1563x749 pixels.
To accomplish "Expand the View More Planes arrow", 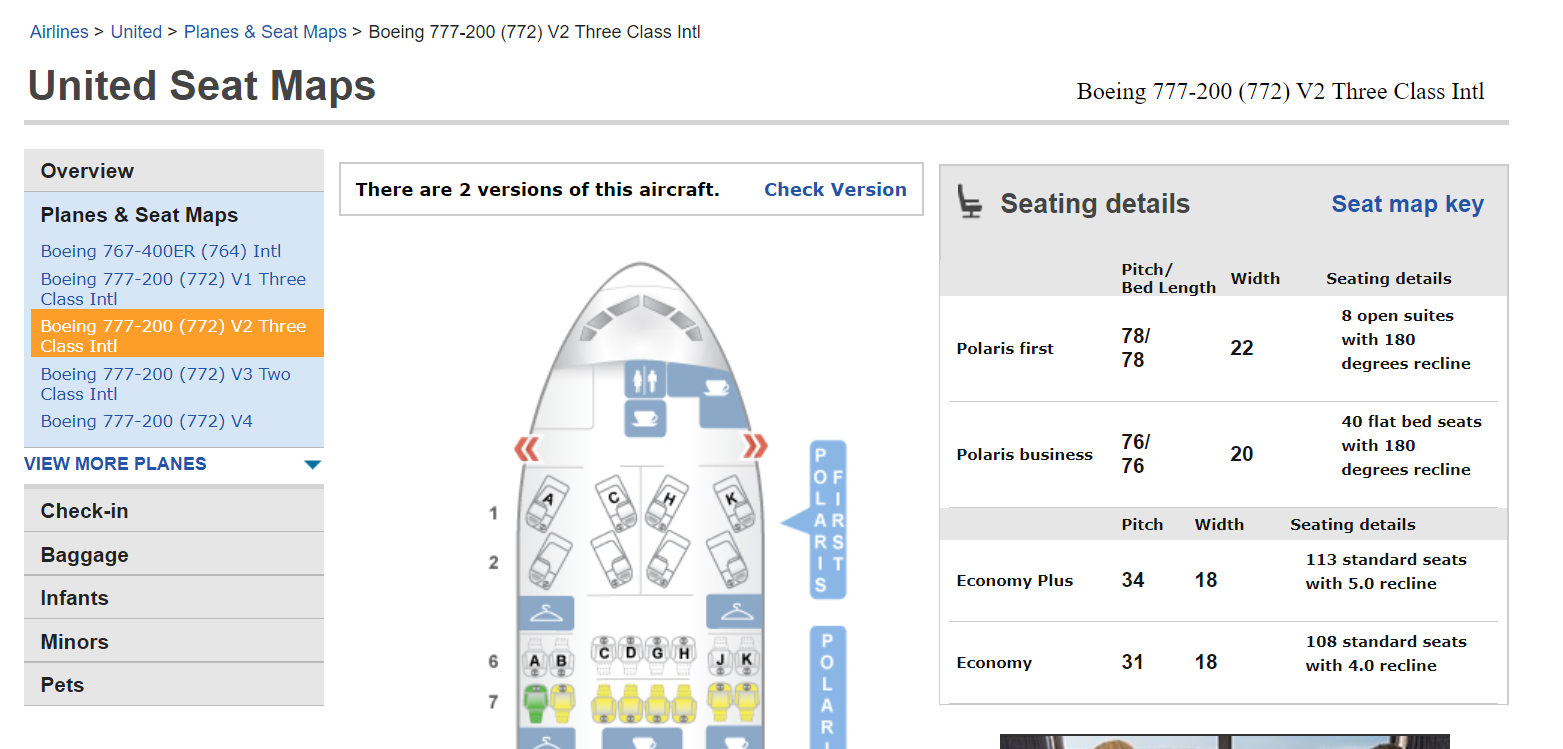I will [312, 464].
